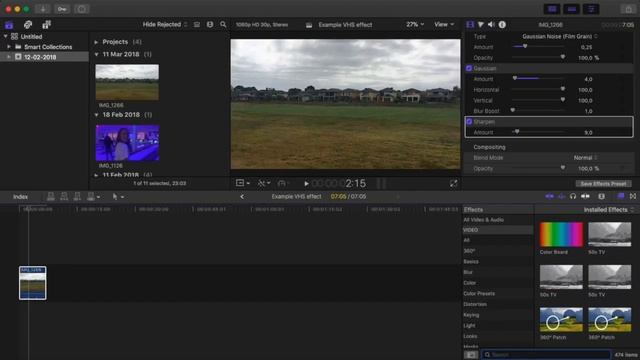Toggle solo headphones icon

(573, 197)
